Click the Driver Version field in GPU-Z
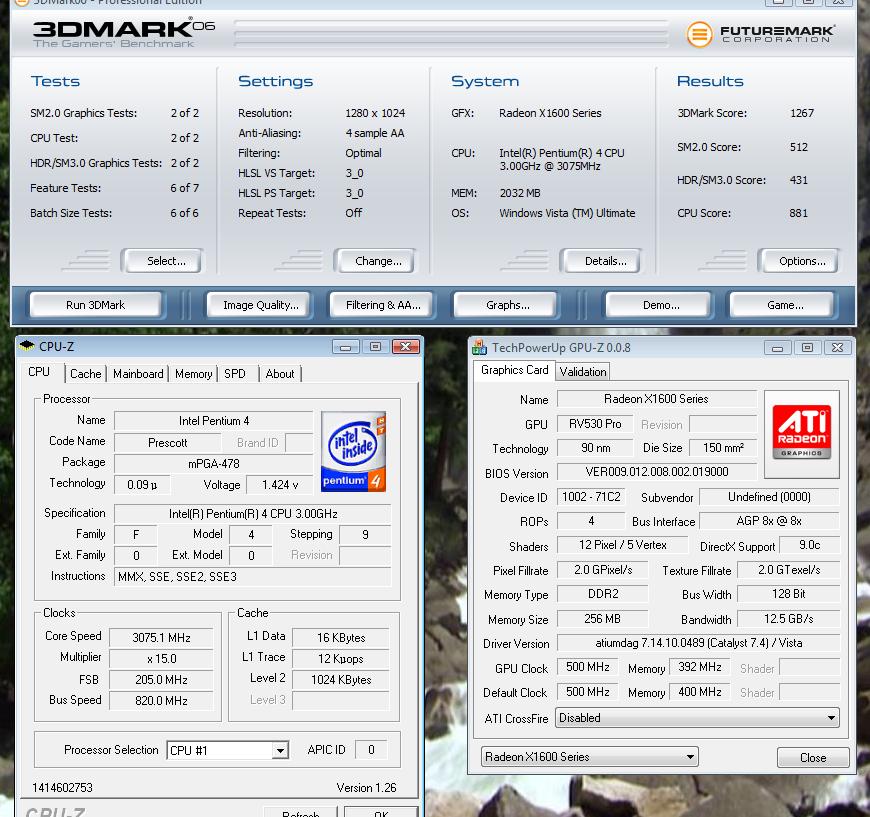Image resolution: width=870 pixels, height=817 pixels. click(x=699, y=643)
